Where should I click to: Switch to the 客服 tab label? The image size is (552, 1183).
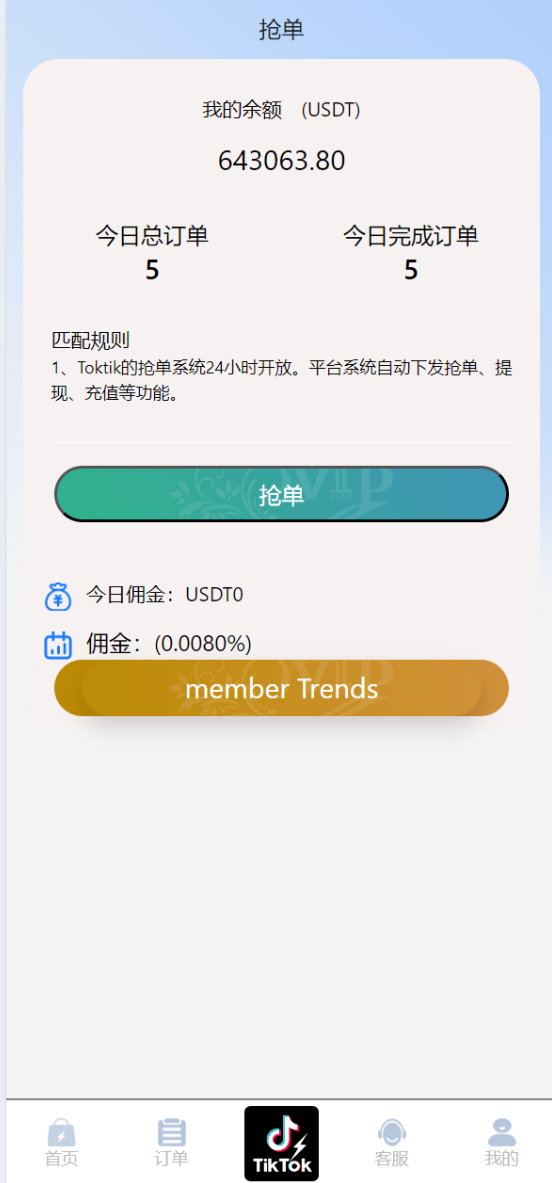(x=391, y=1158)
